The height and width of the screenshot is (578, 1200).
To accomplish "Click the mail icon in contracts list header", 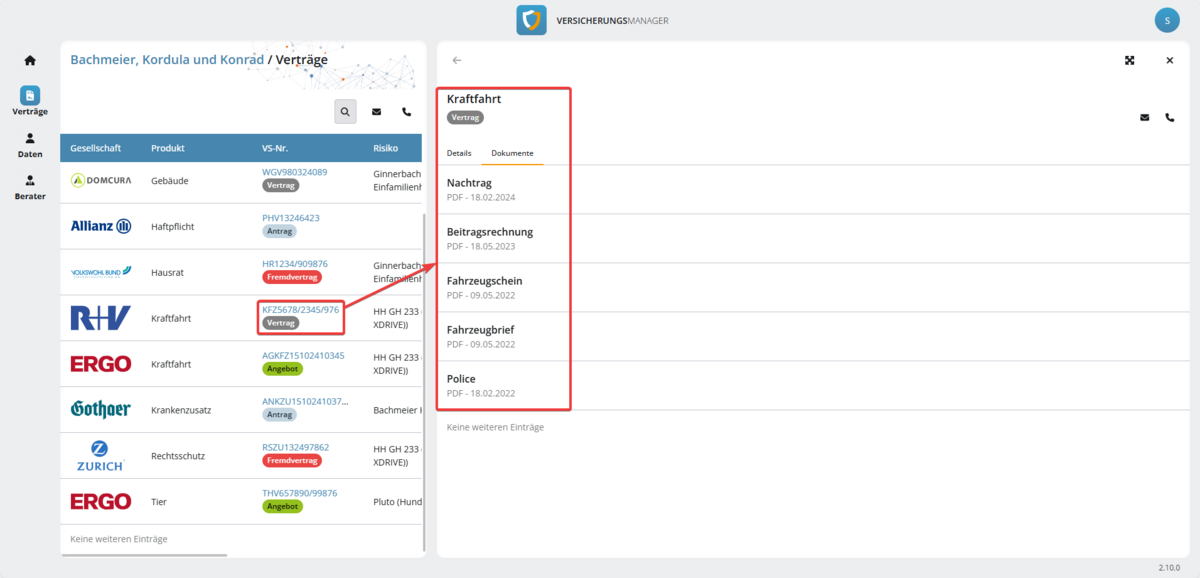I will pyautogui.click(x=376, y=112).
